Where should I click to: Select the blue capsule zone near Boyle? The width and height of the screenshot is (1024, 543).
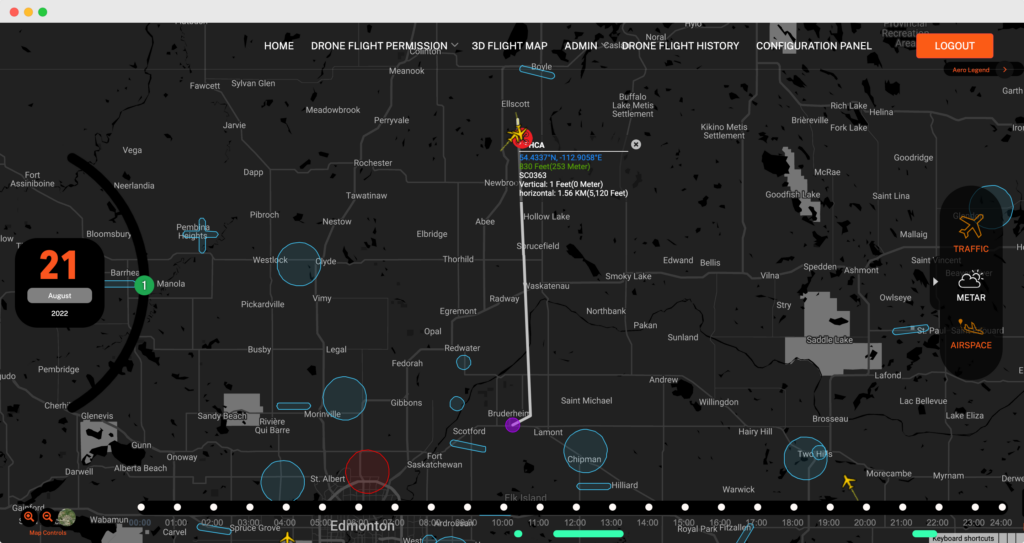tap(537, 72)
